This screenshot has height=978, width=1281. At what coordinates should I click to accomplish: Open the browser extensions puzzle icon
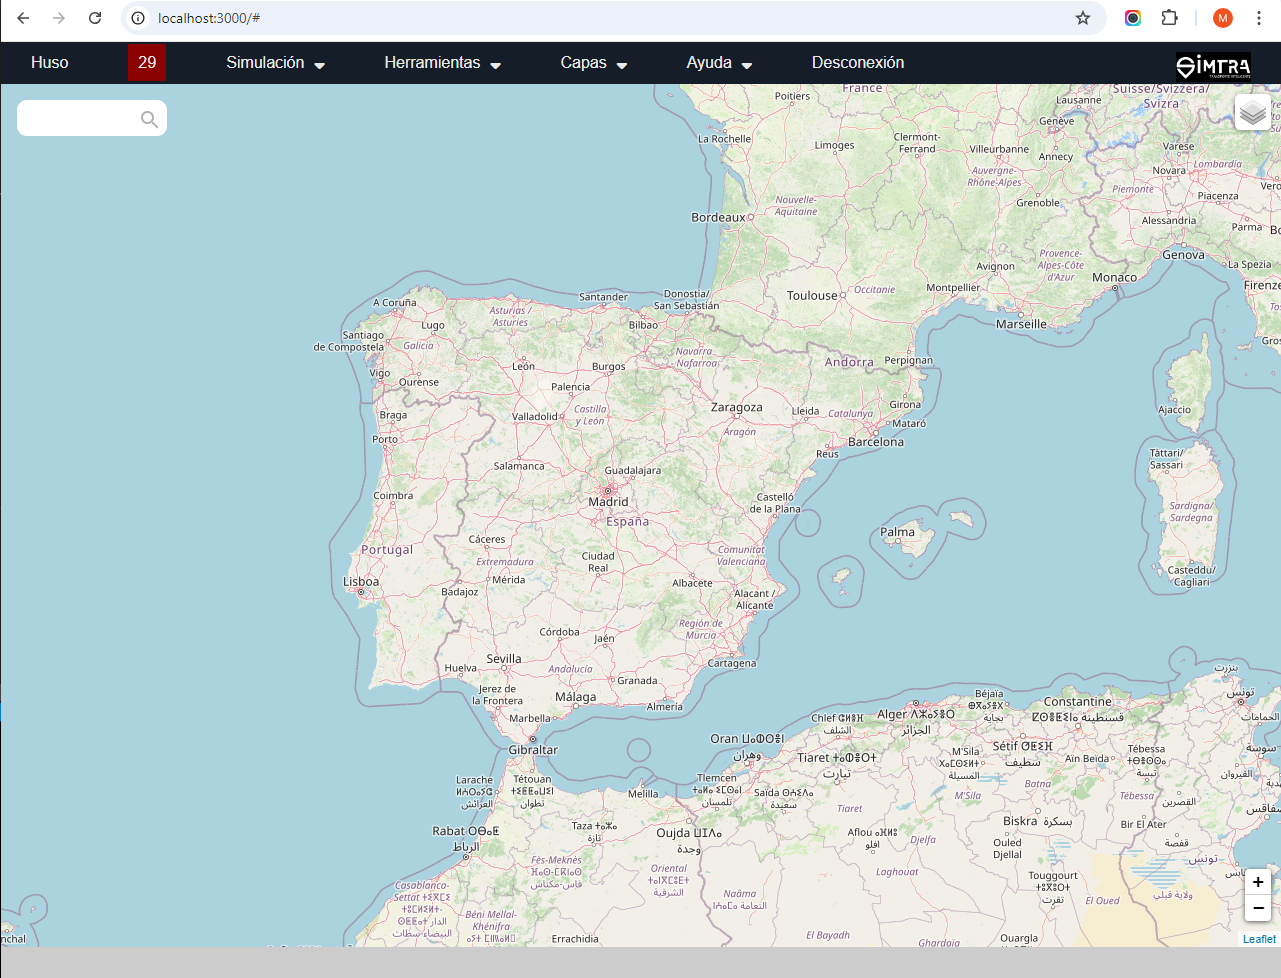(1169, 18)
